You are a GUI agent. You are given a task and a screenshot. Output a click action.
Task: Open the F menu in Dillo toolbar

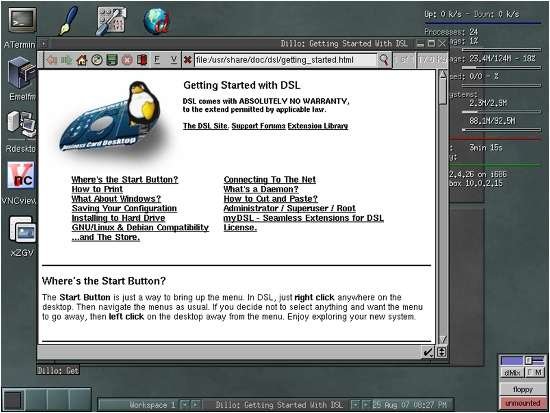pos(157,60)
